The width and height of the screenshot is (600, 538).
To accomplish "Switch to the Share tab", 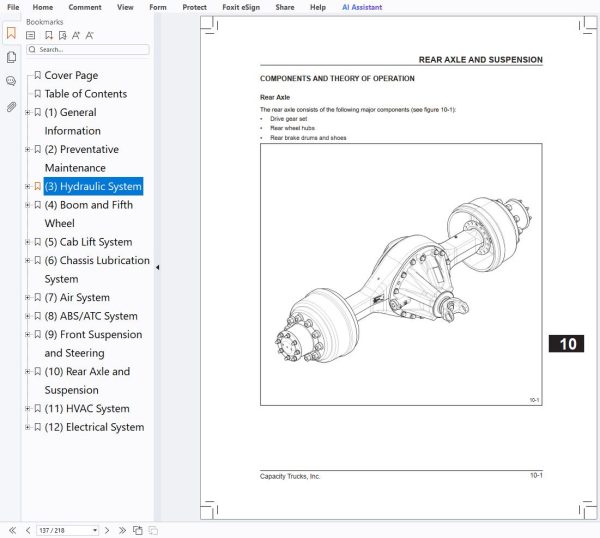I will pos(285,7).
